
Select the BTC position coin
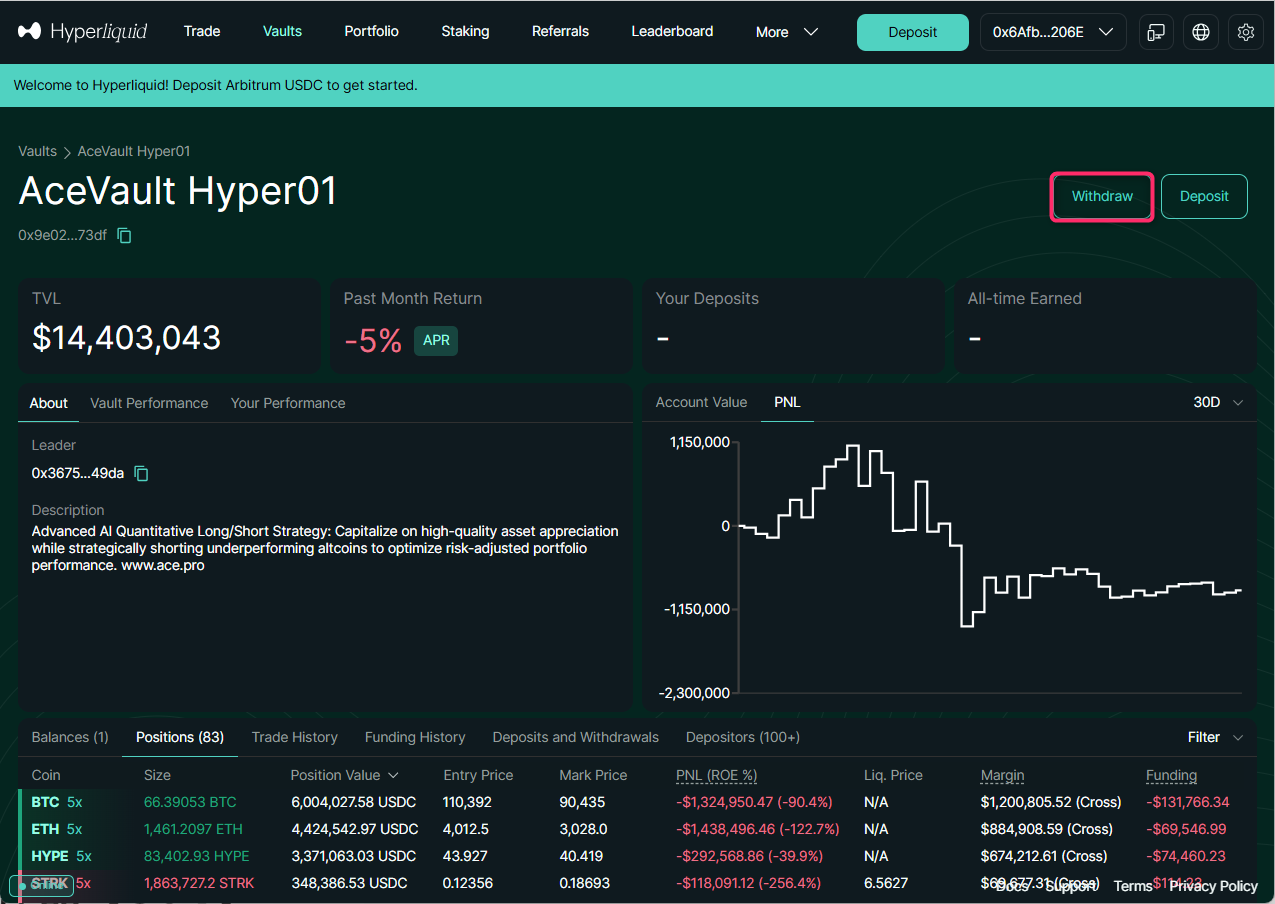tap(45, 802)
